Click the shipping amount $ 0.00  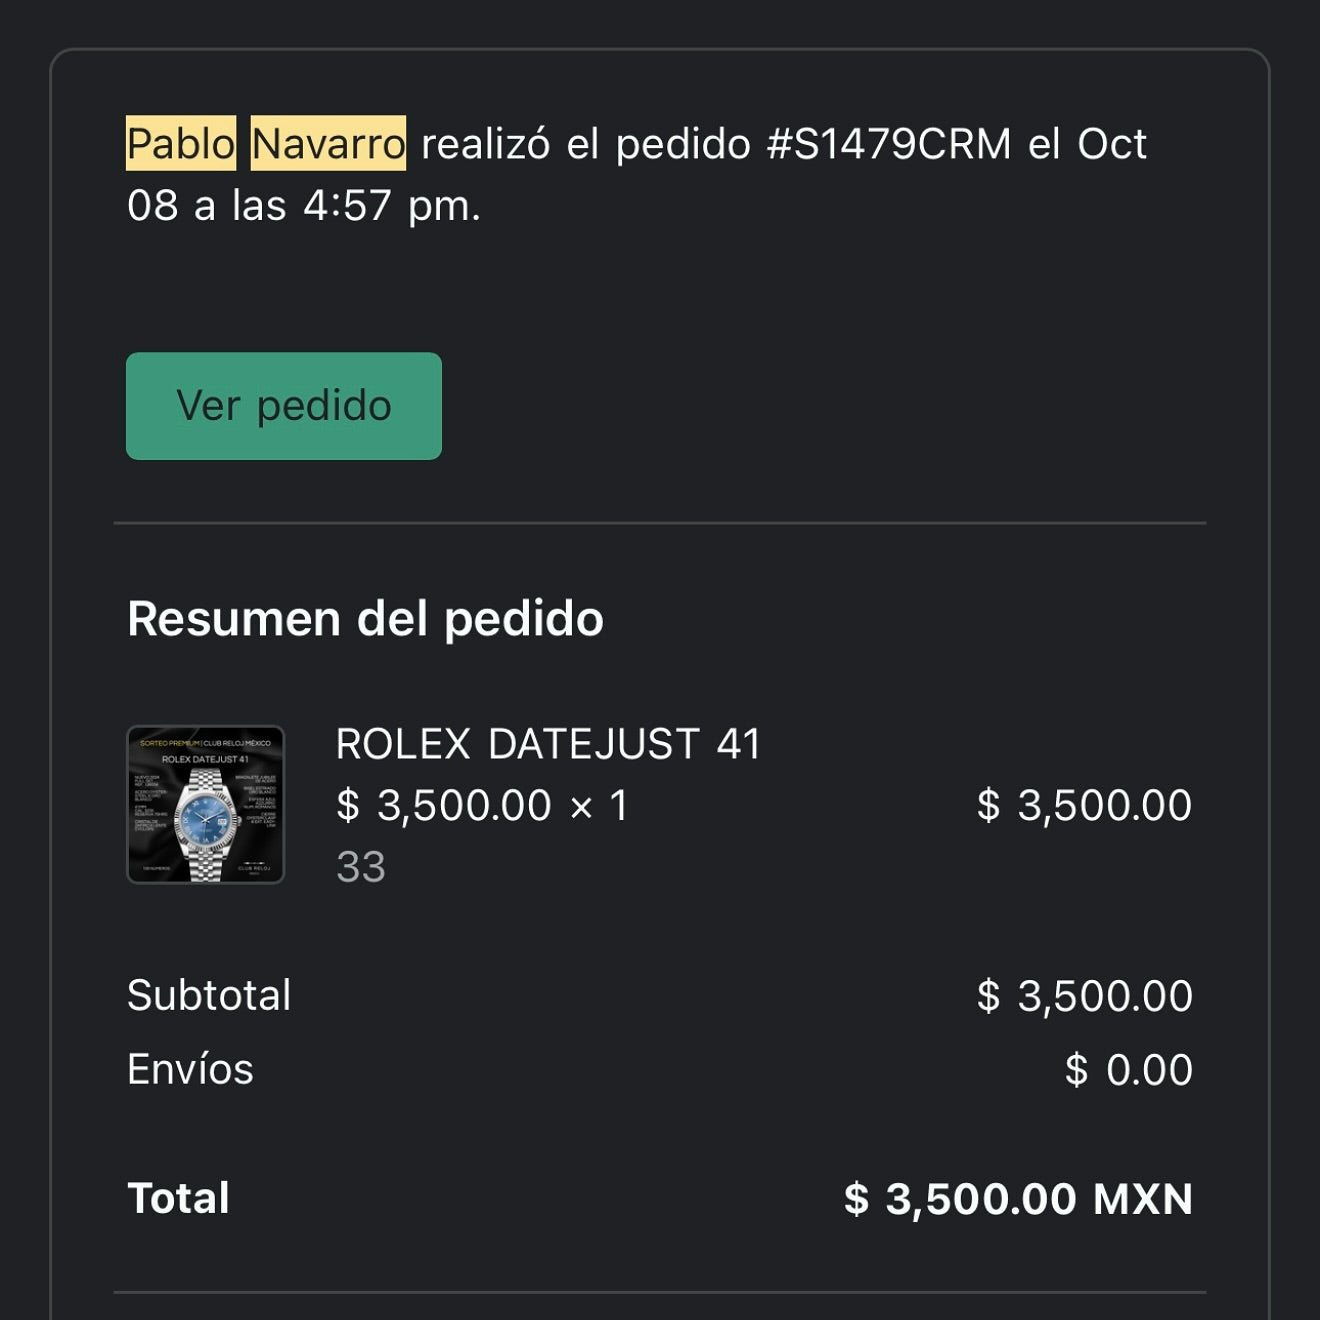coord(1128,1070)
